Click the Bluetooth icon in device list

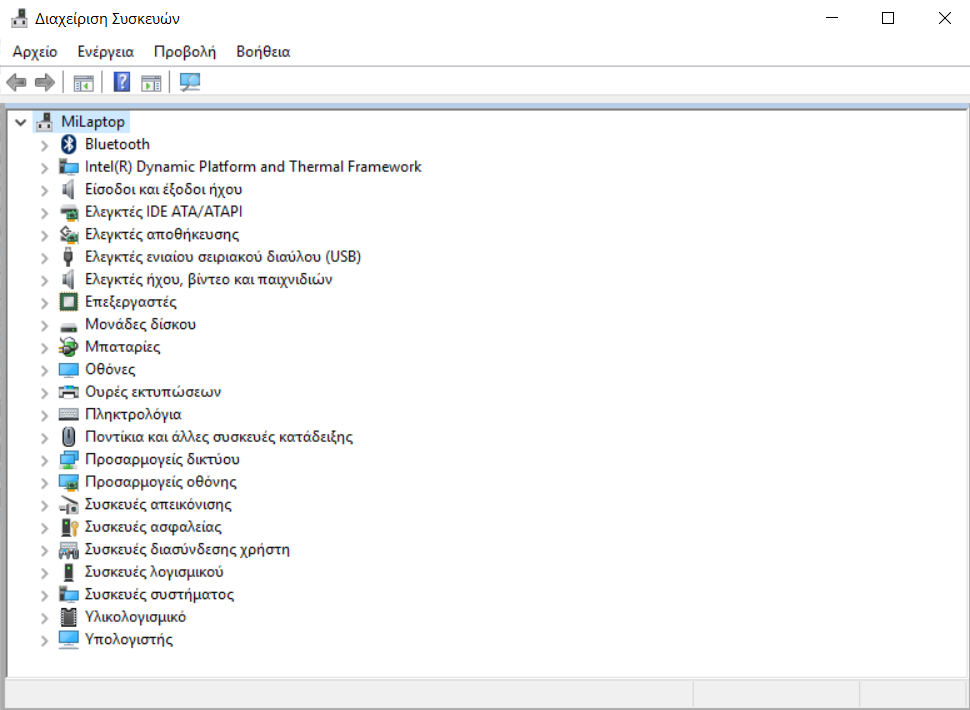click(68, 144)
